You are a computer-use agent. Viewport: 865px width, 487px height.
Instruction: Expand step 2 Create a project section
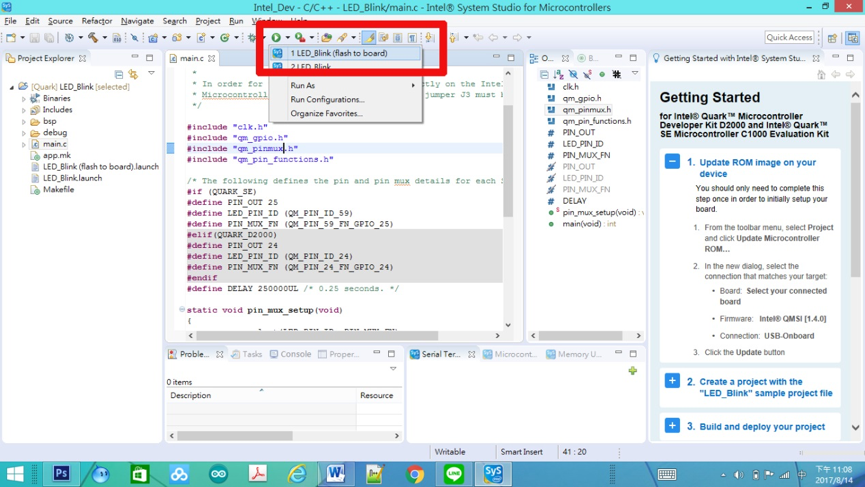(672, 381)
